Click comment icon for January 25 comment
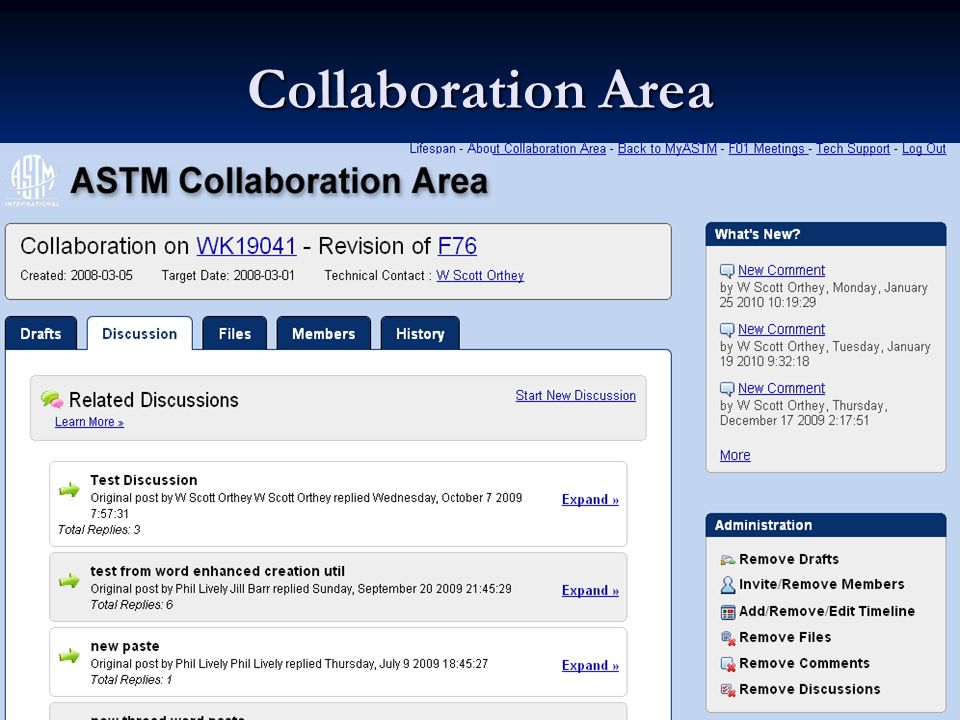The height and width of the screenshot is (720, 960). point(727,271)
